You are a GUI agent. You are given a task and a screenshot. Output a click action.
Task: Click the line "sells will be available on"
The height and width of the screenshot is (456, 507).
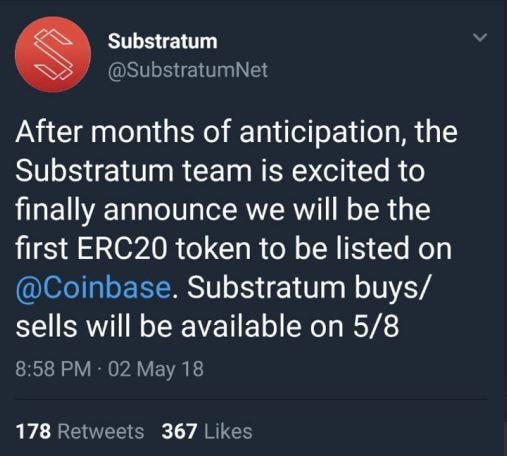click(x=180, y=326)
